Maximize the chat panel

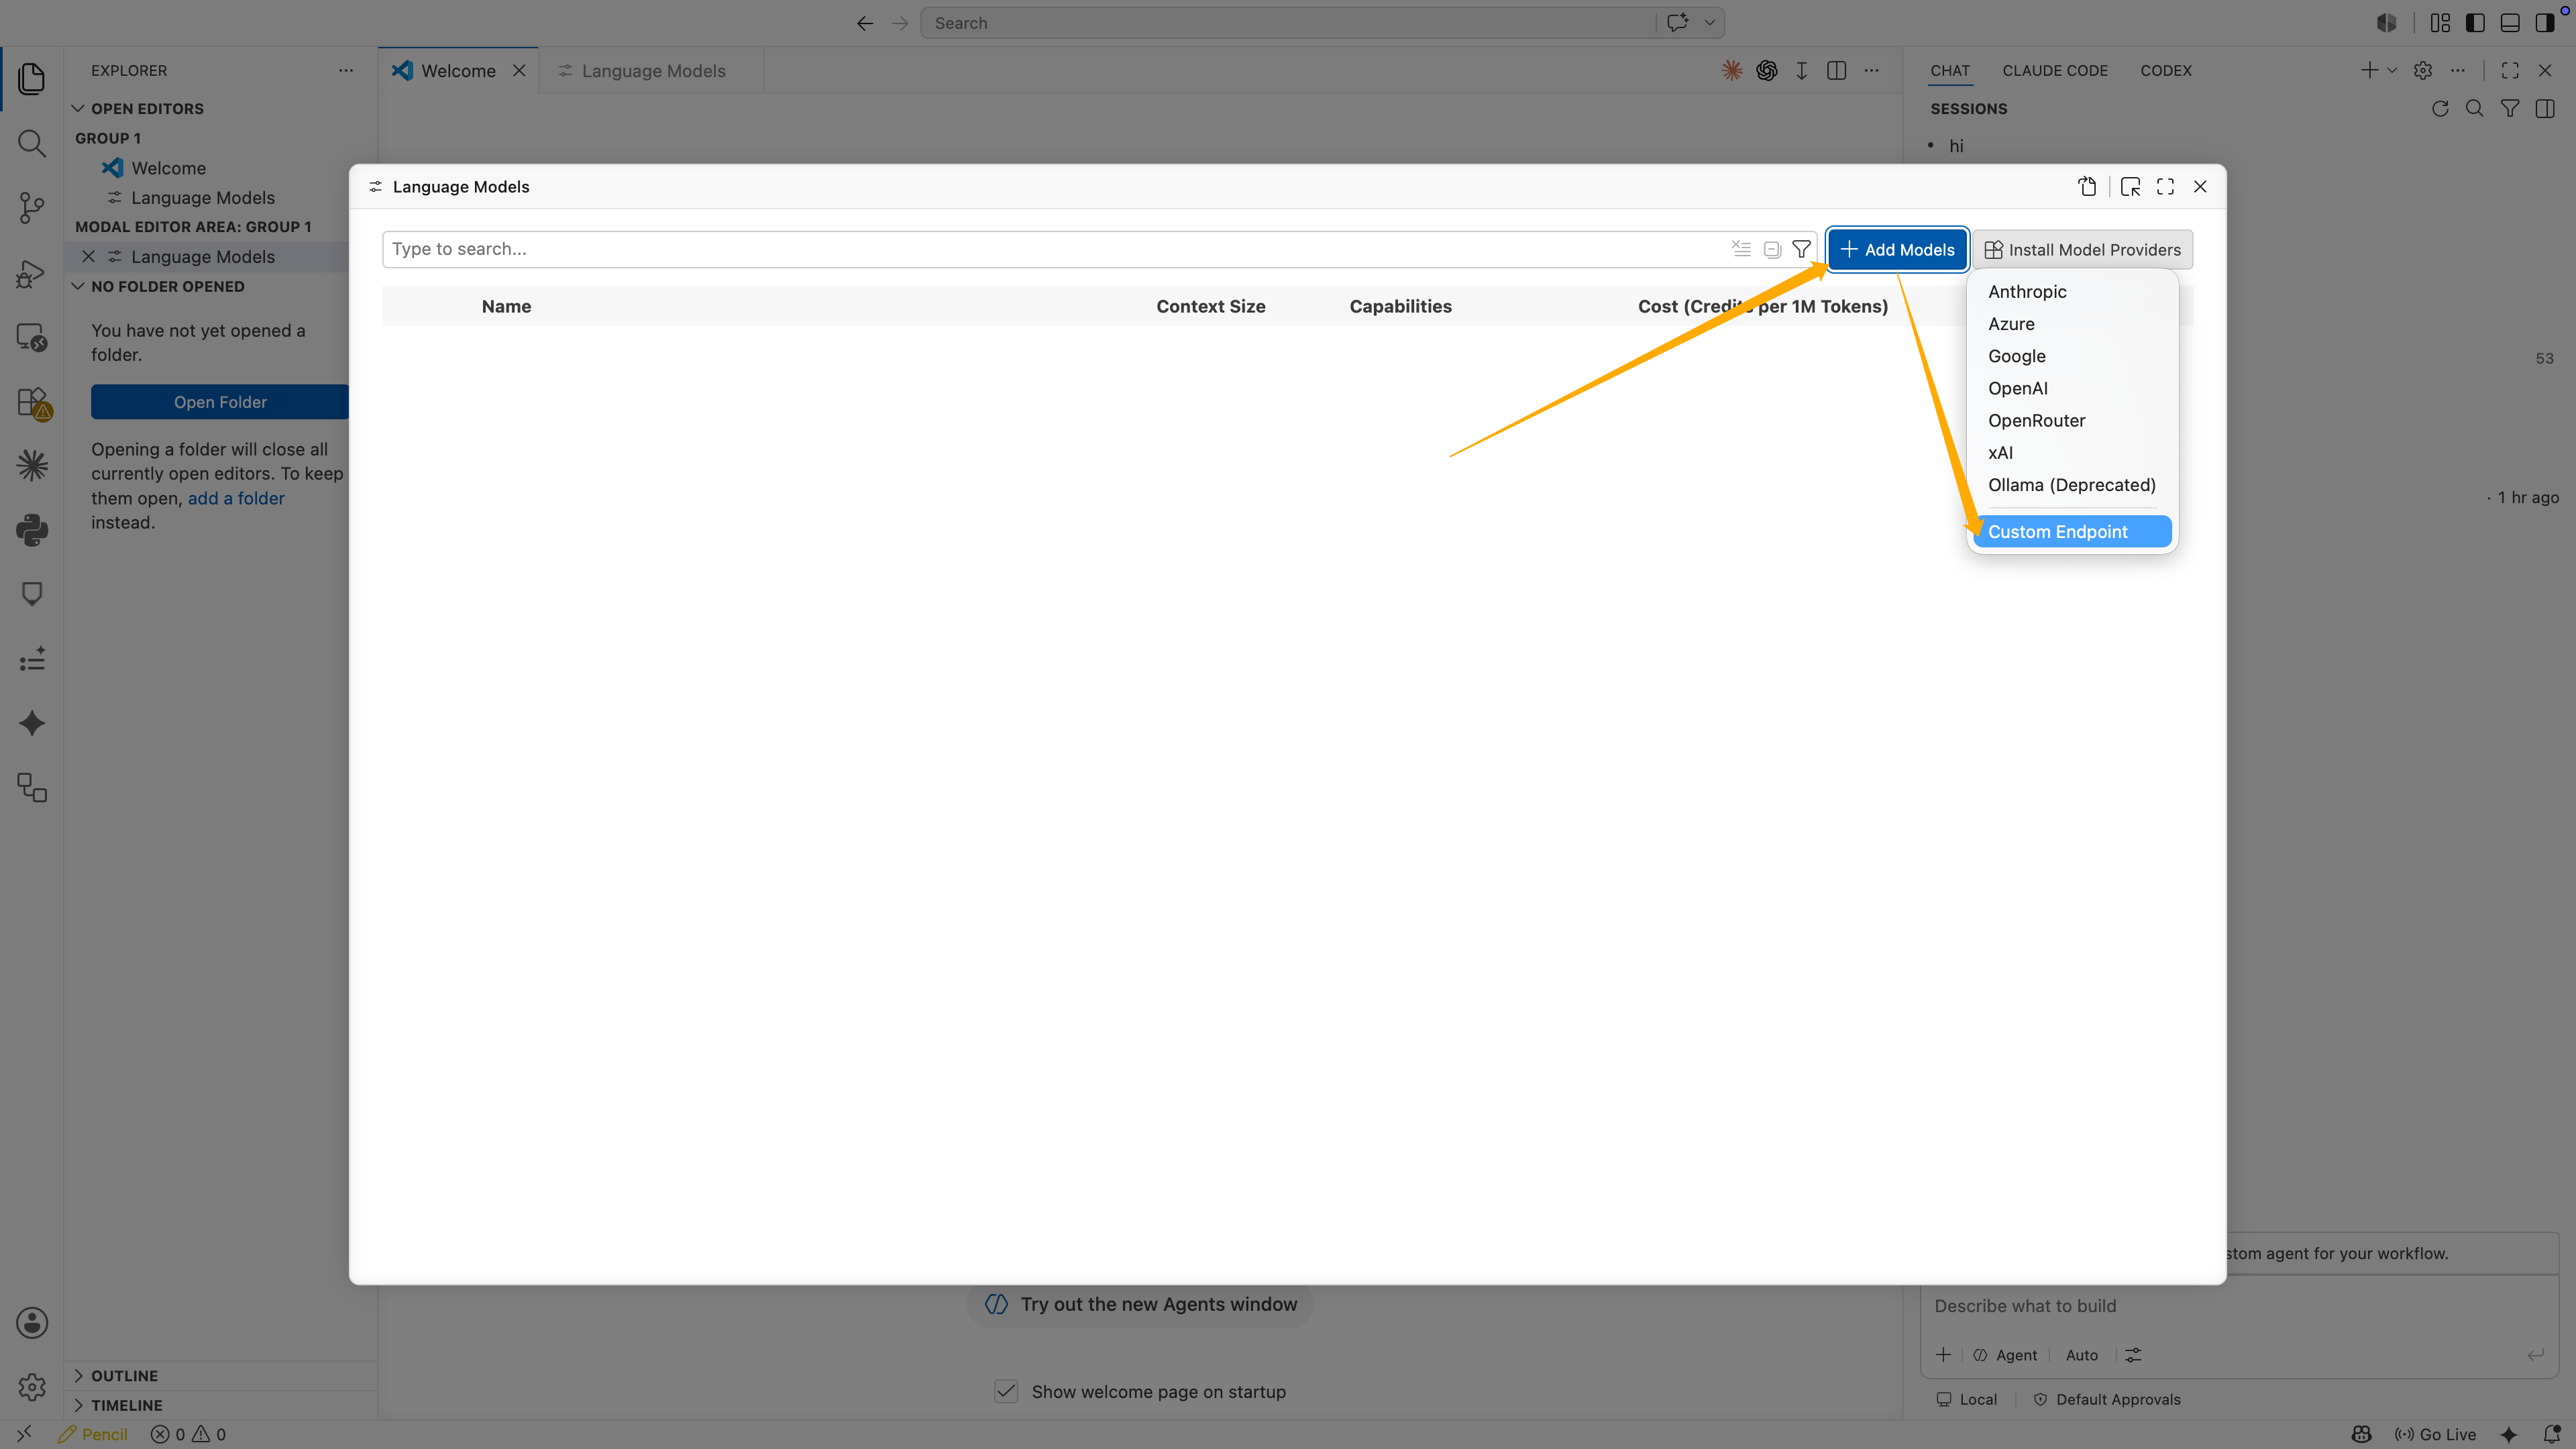tap(2509, 70)
